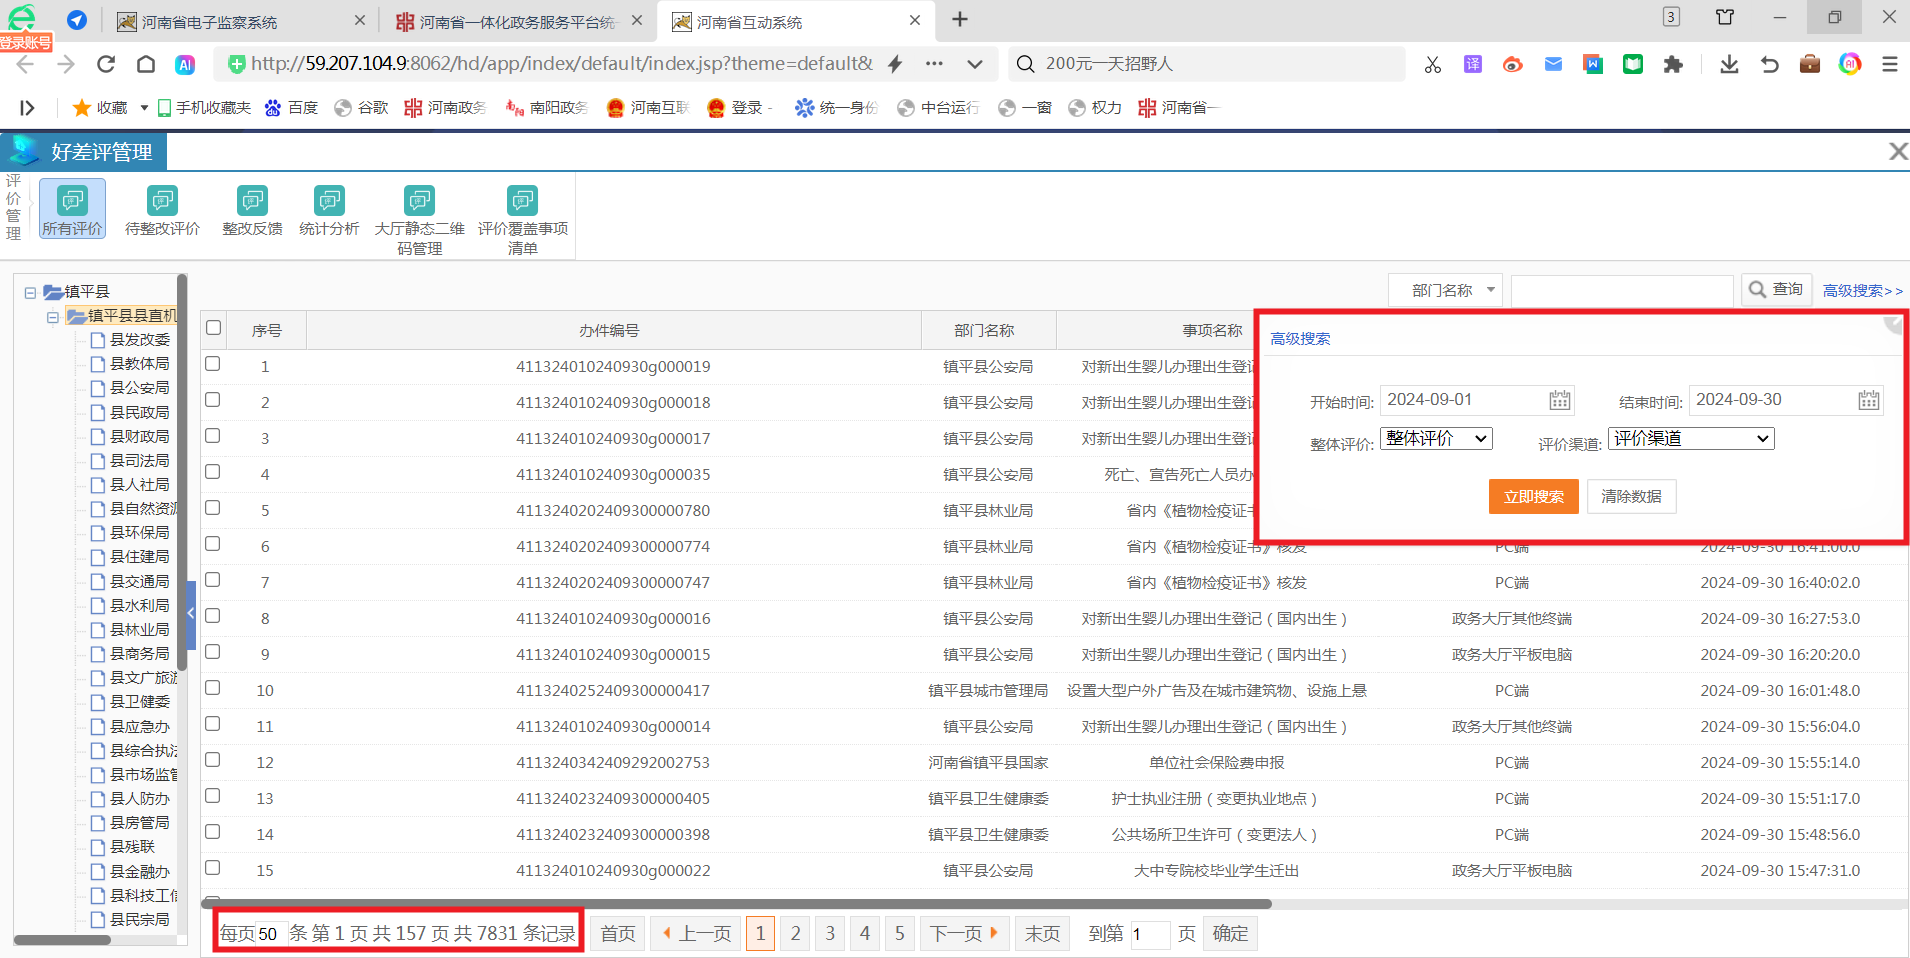Collapse the 镇平县 tree node
Screen dimensions: 1910x958
click(30, 292)
